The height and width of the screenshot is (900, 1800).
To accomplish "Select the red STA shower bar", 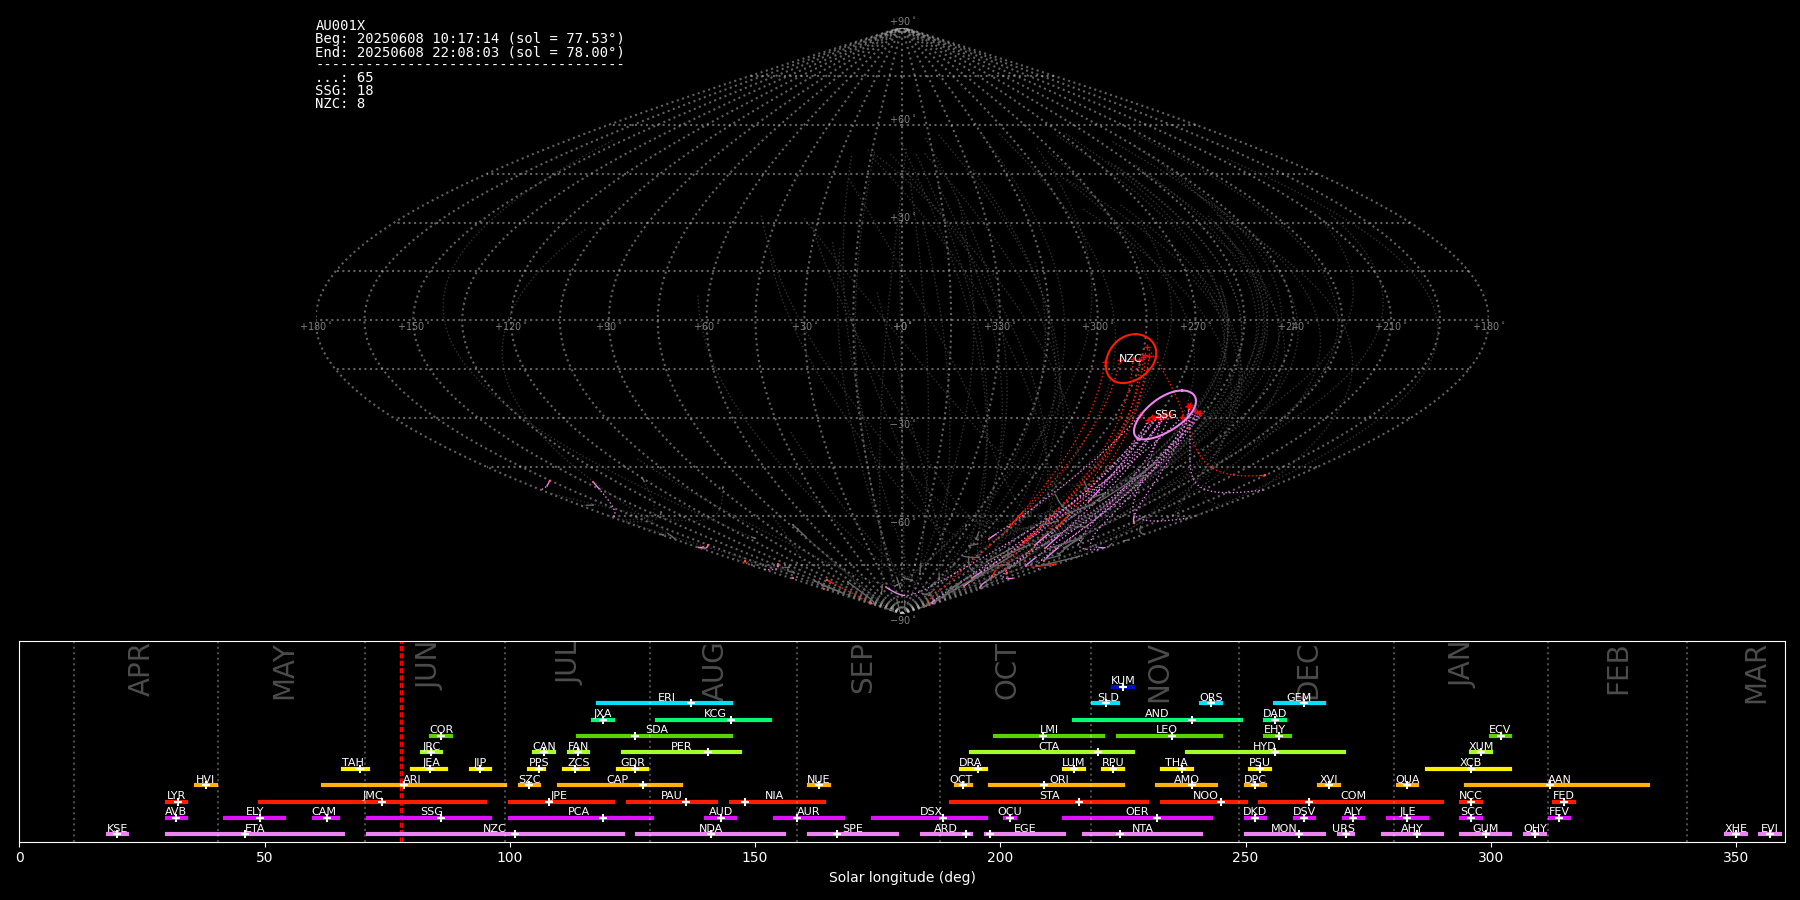I will pos(1049,802).
